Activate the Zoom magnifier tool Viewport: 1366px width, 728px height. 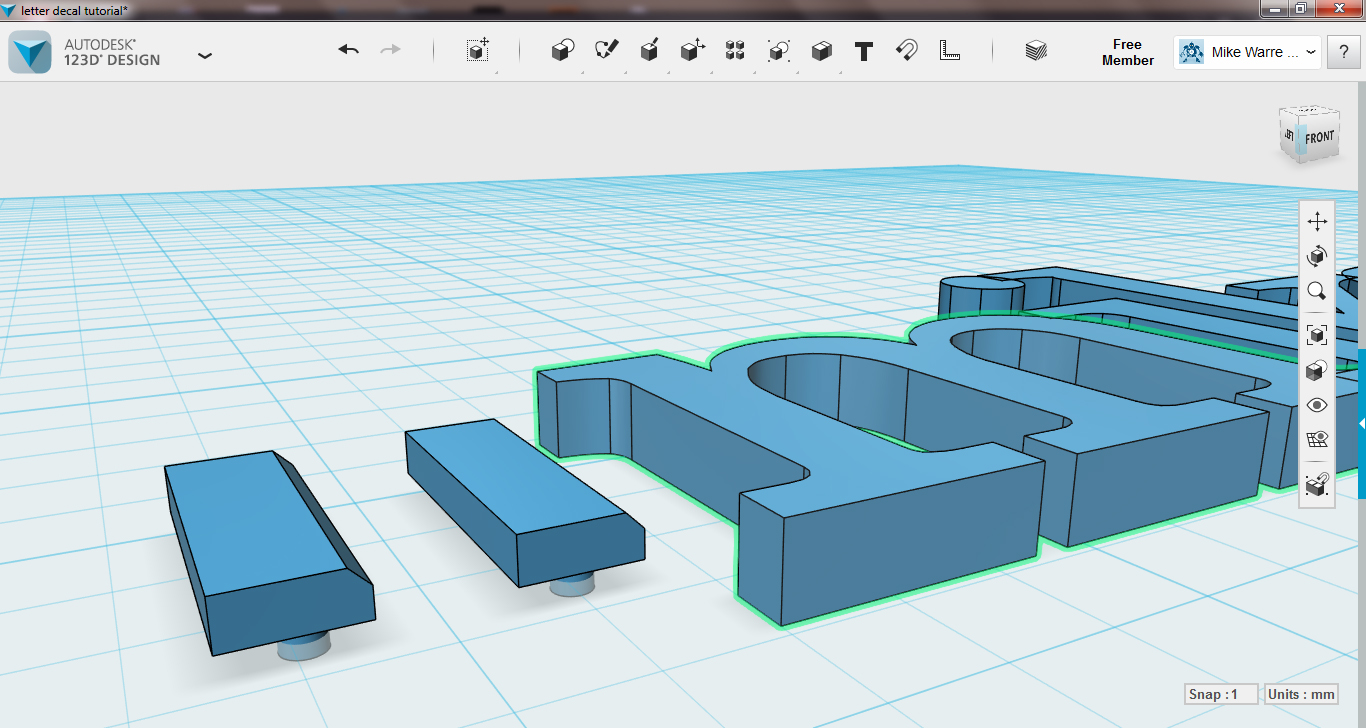(1317, 292)
